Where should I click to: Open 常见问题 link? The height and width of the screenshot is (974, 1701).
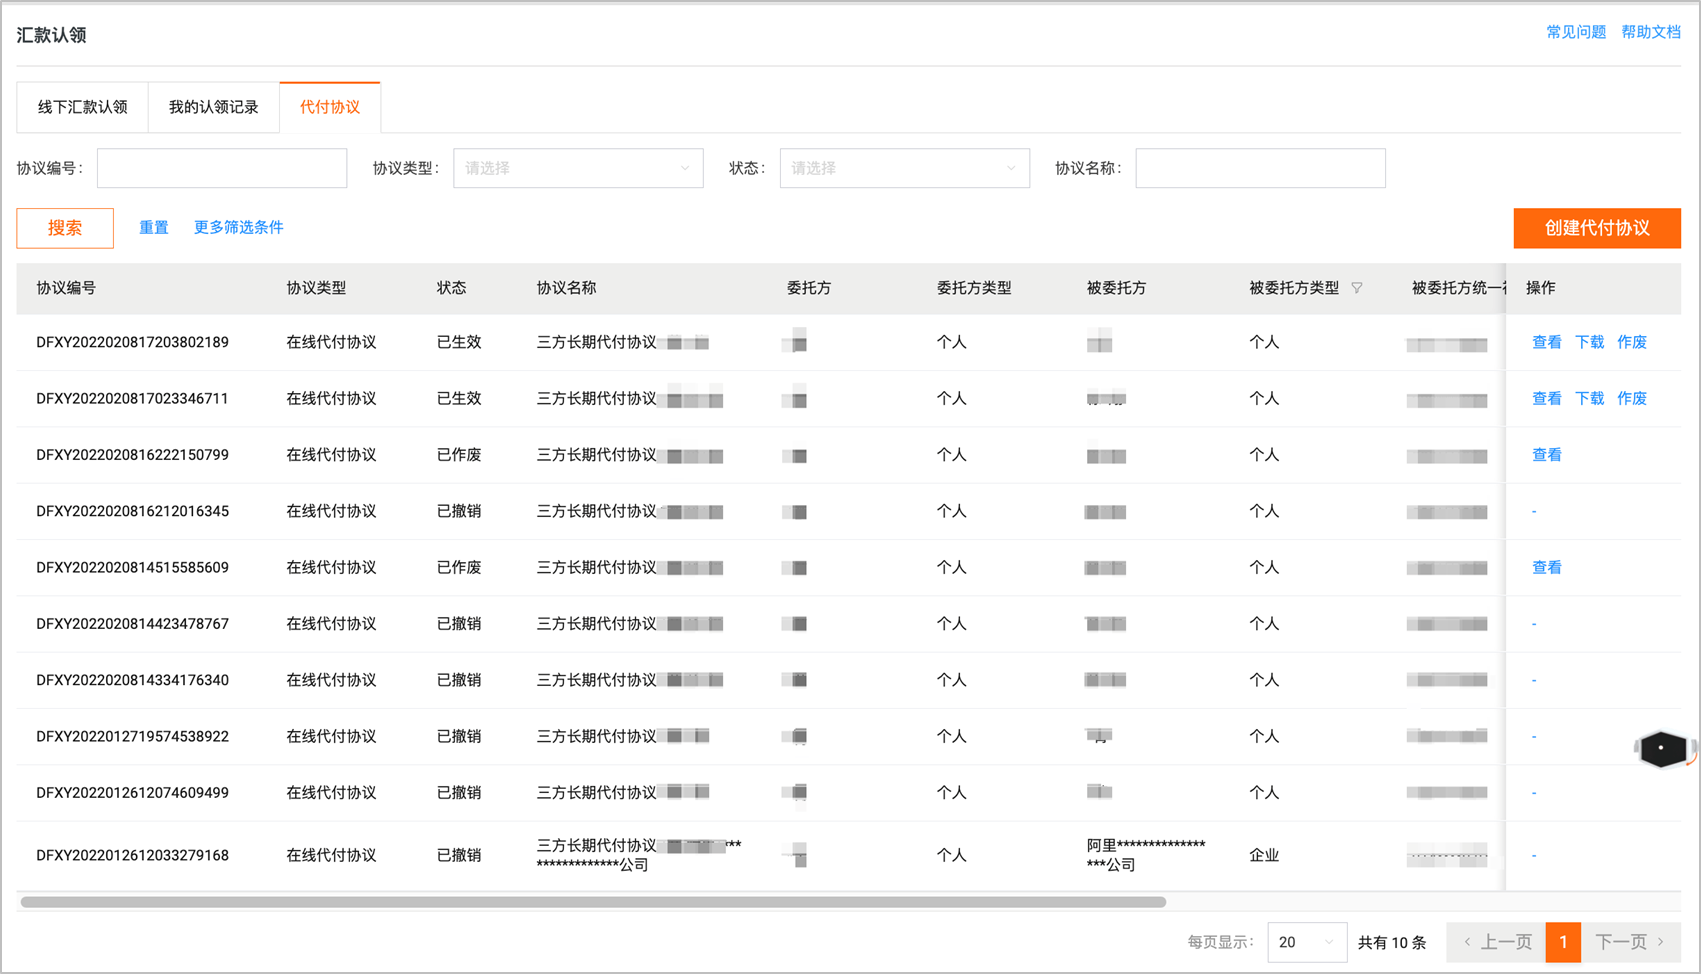pyautogui.click(x=1576, y=32)
